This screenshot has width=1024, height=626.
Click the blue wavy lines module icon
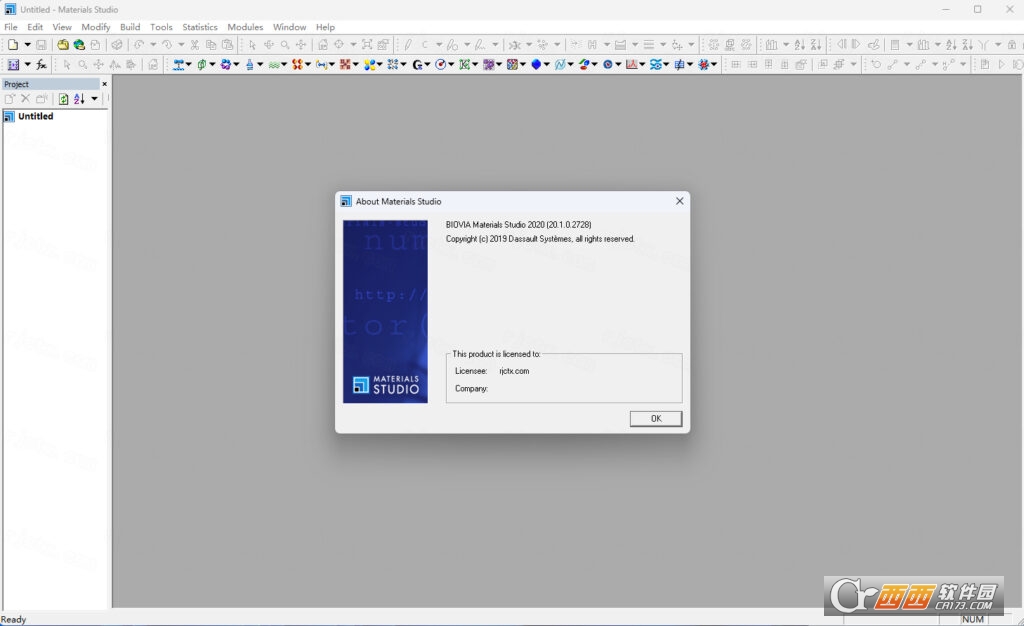click(x=655, y=64)
